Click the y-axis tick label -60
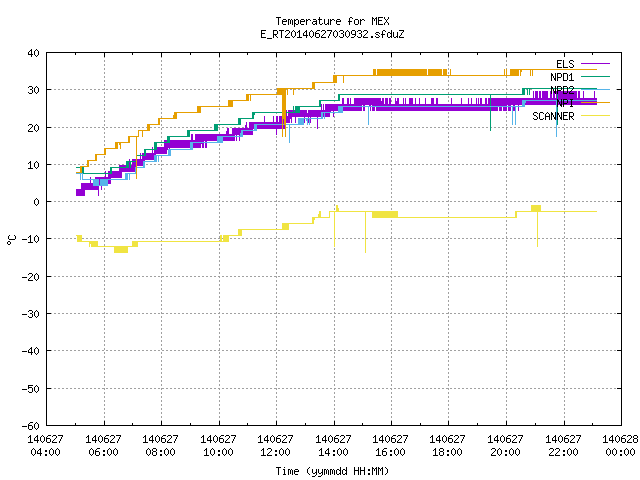 pos(31,426)
